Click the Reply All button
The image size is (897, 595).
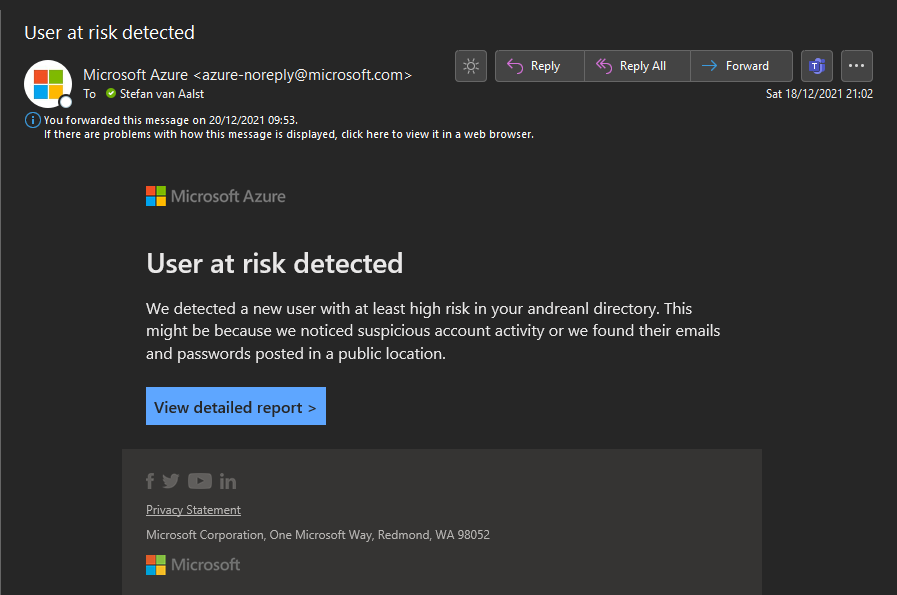pyautogui.click(x=637, y=66)
